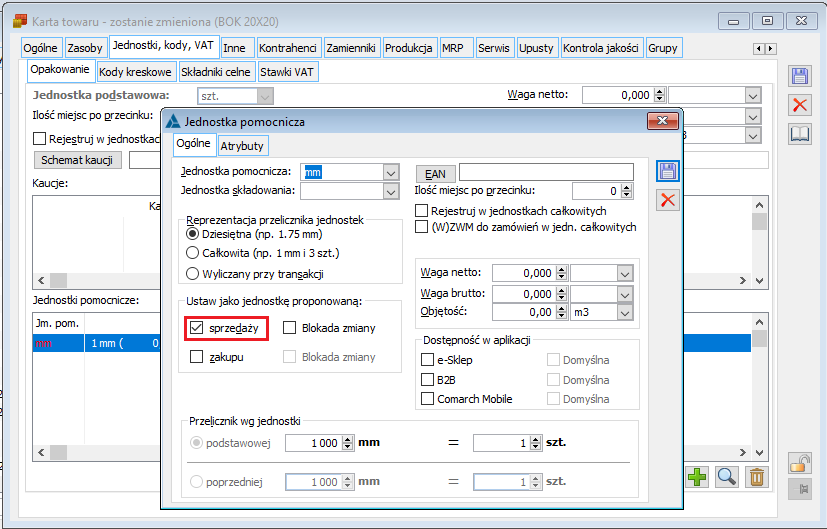Enable the e-Sklep availability checkbox

pyautogui.click(x=429, y=360)
